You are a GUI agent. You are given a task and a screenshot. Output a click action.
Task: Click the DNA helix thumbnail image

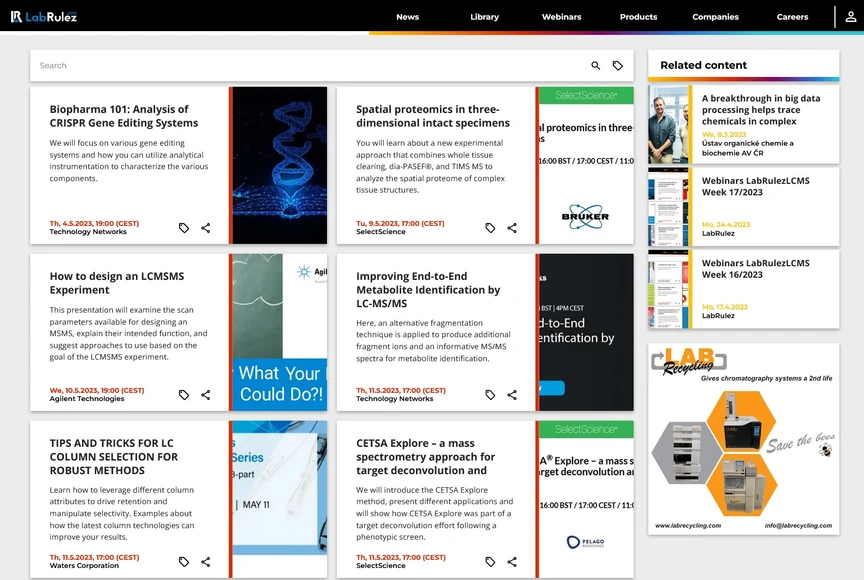point(280,165)
